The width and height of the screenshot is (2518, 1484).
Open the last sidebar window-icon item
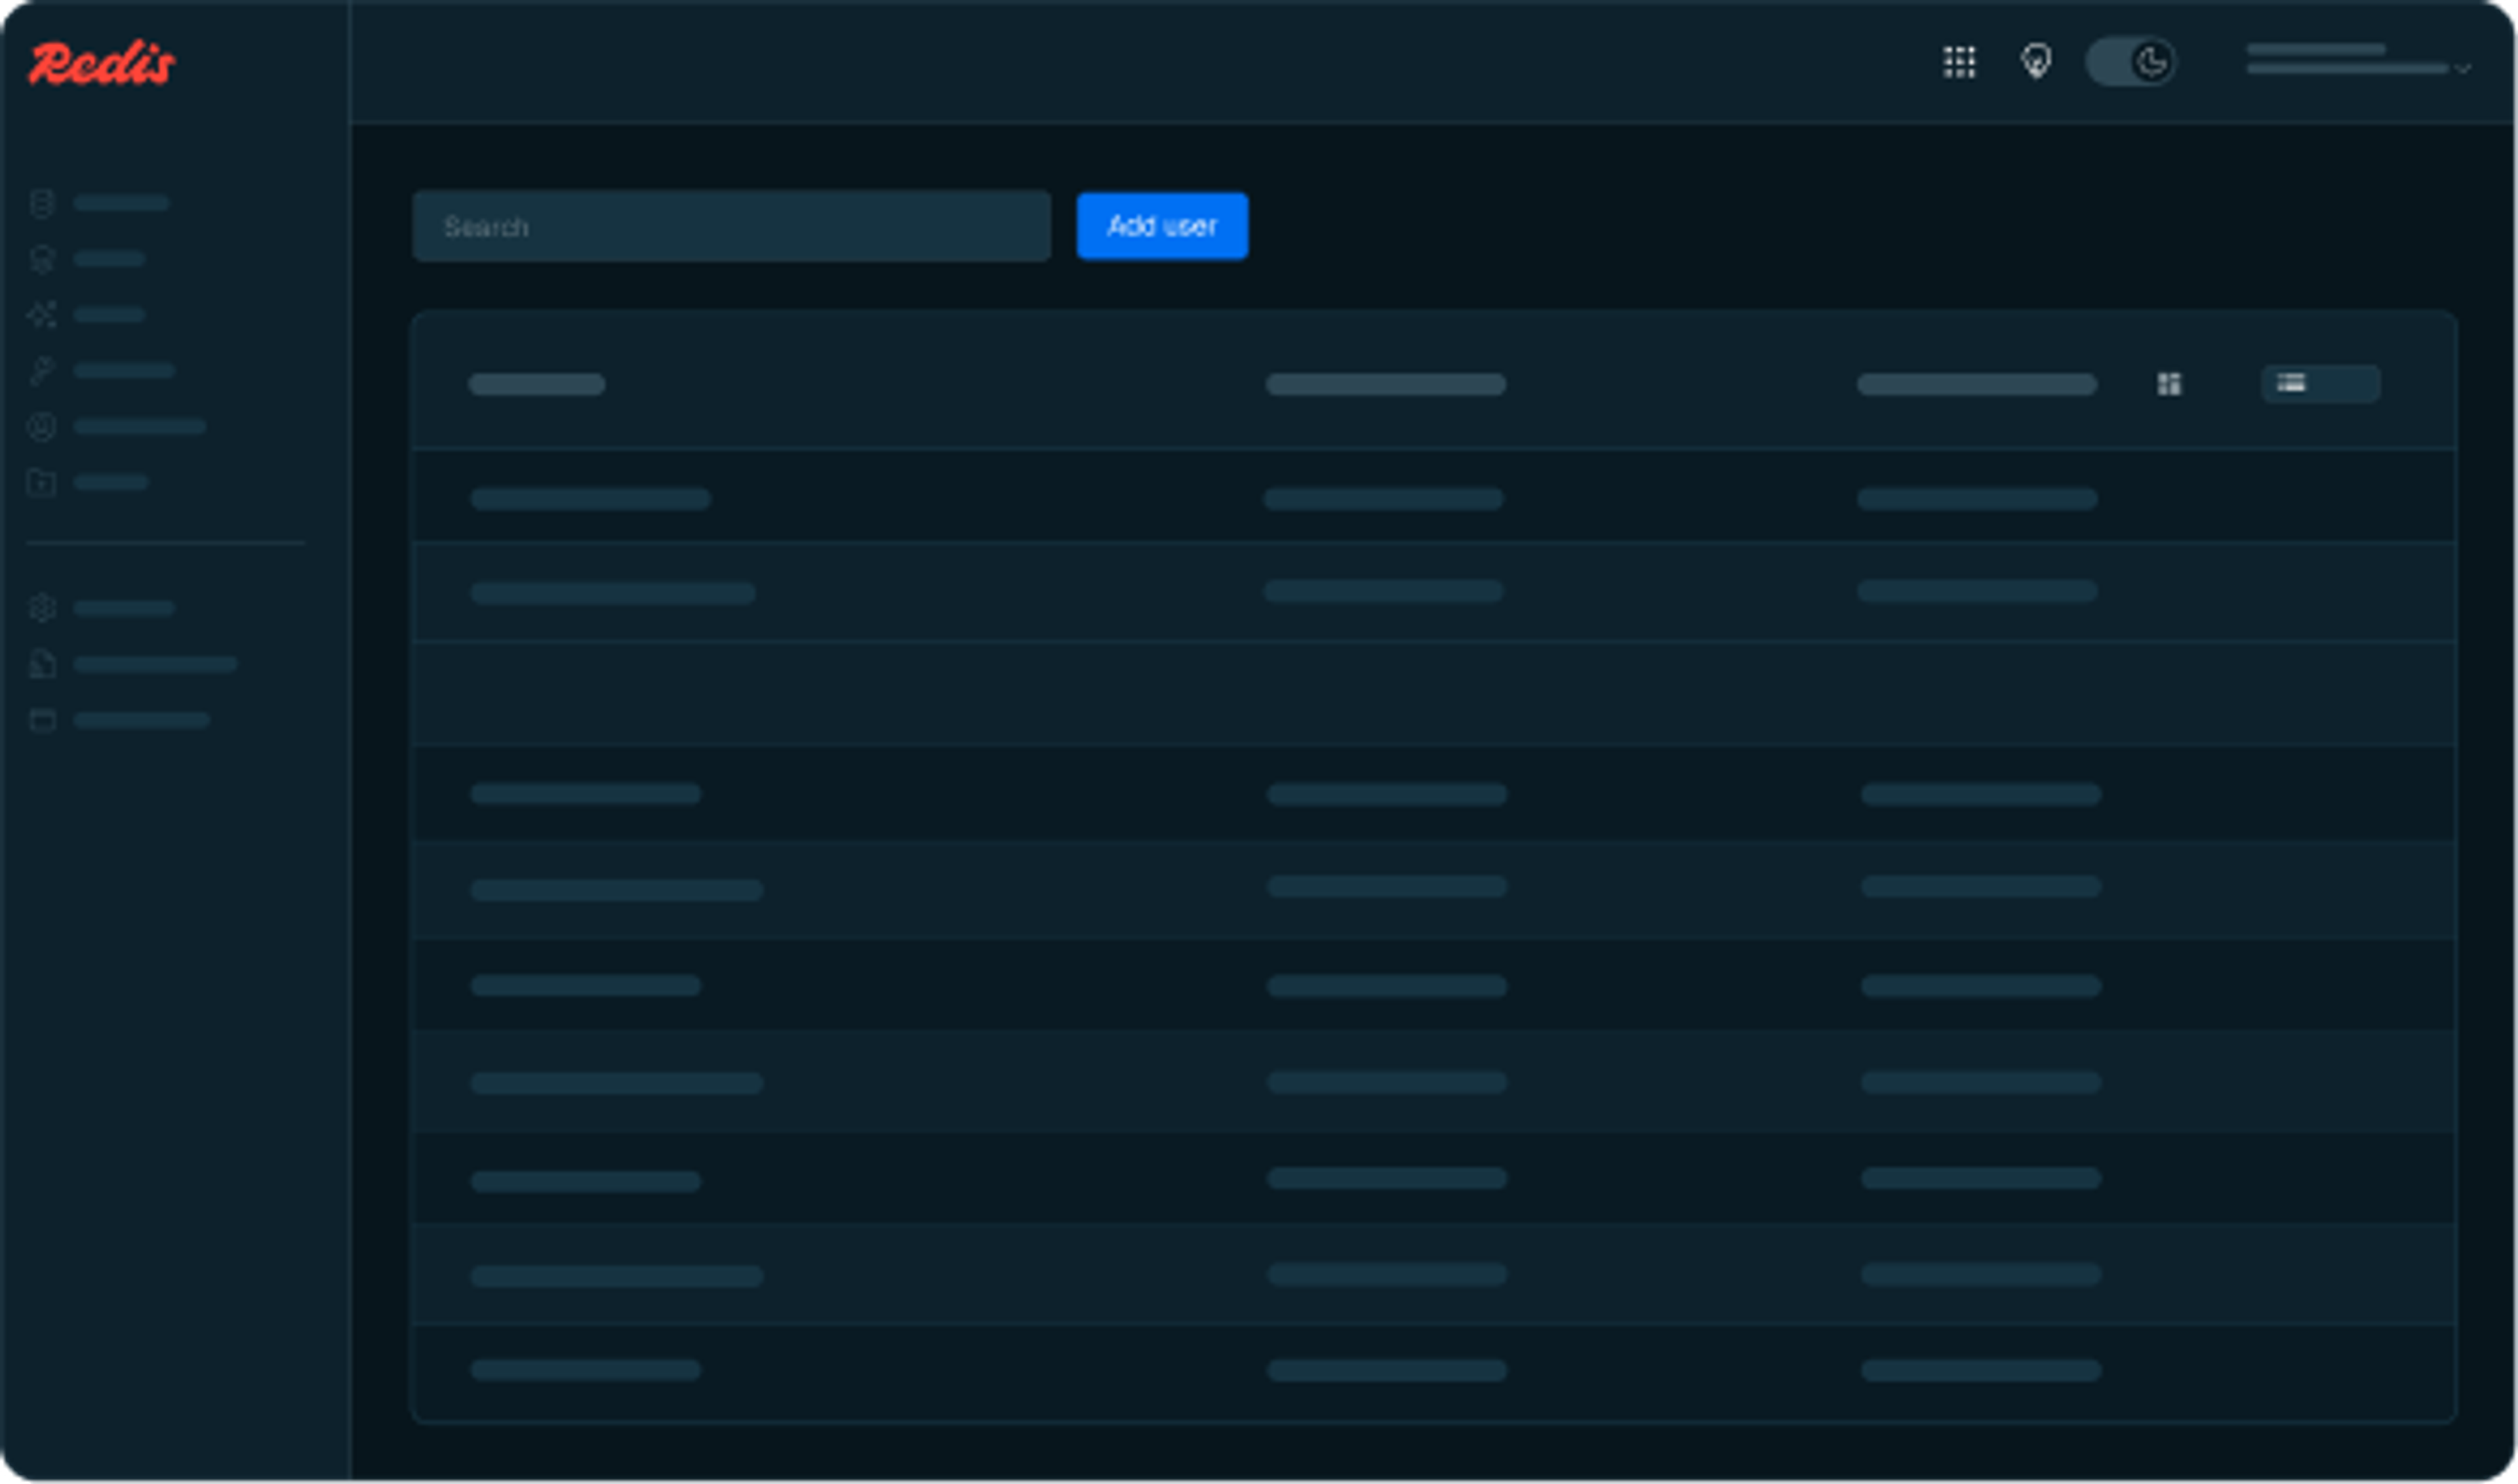coord(41,721)
